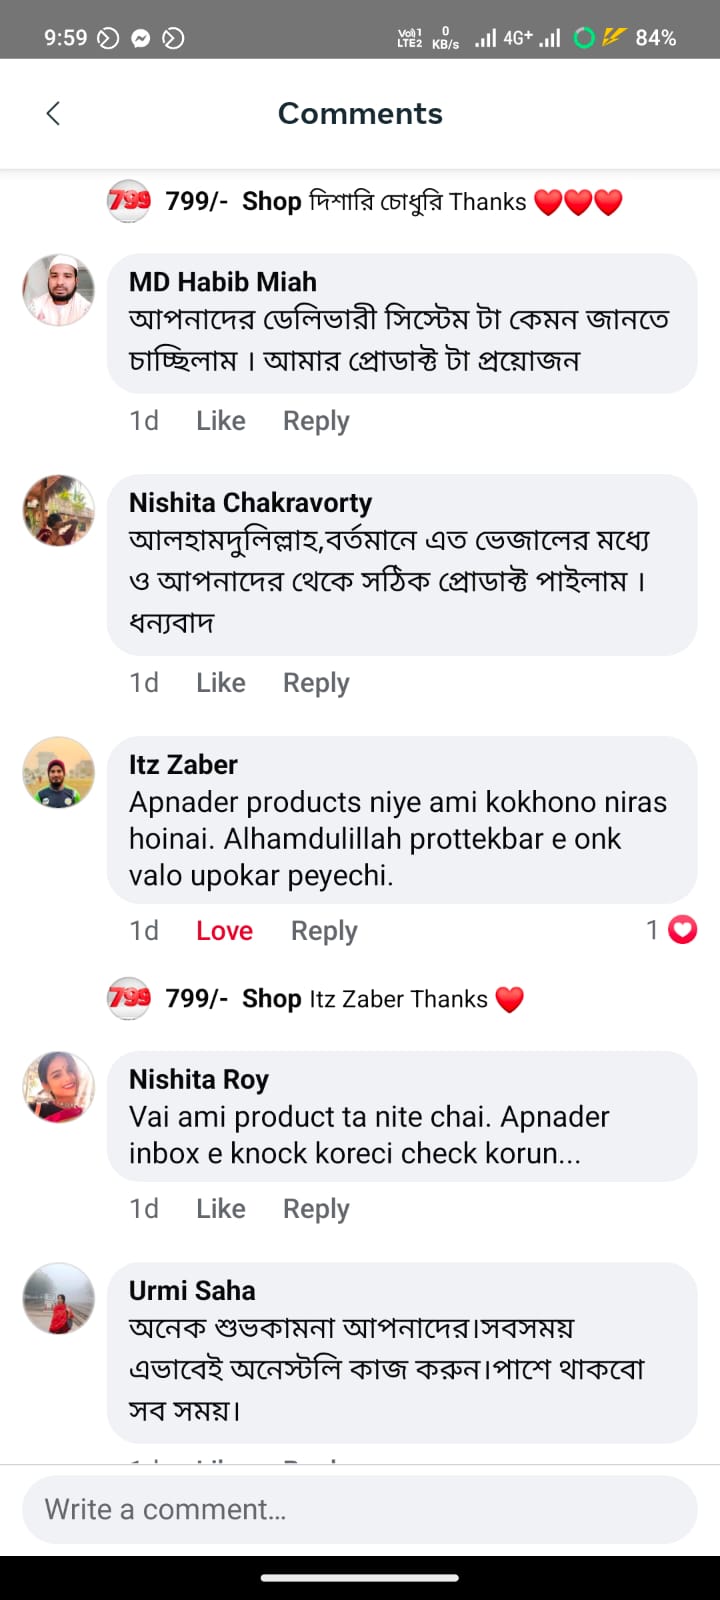This screenshot has height=1600, width=720.
Task: Like MD Habib Miah's comment
Action: pos(220,421)
